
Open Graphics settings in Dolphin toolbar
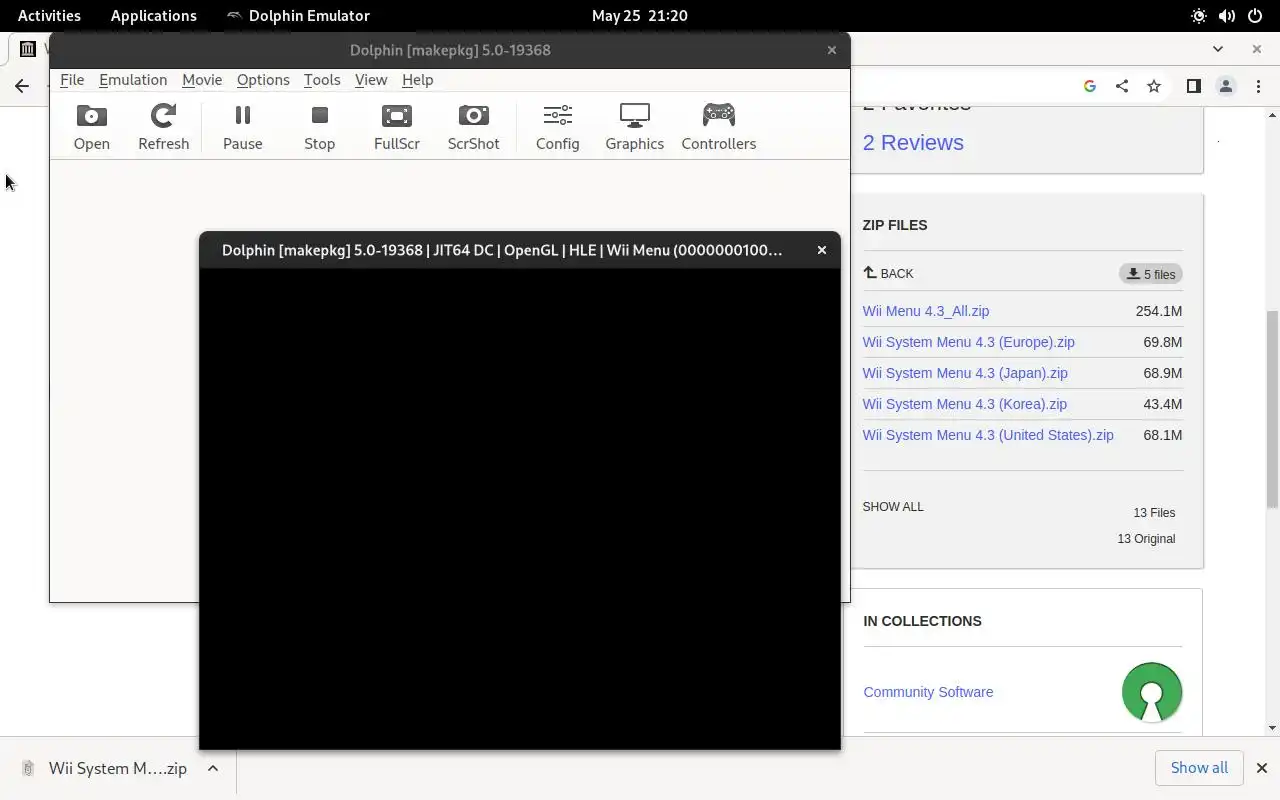[634, 127]
